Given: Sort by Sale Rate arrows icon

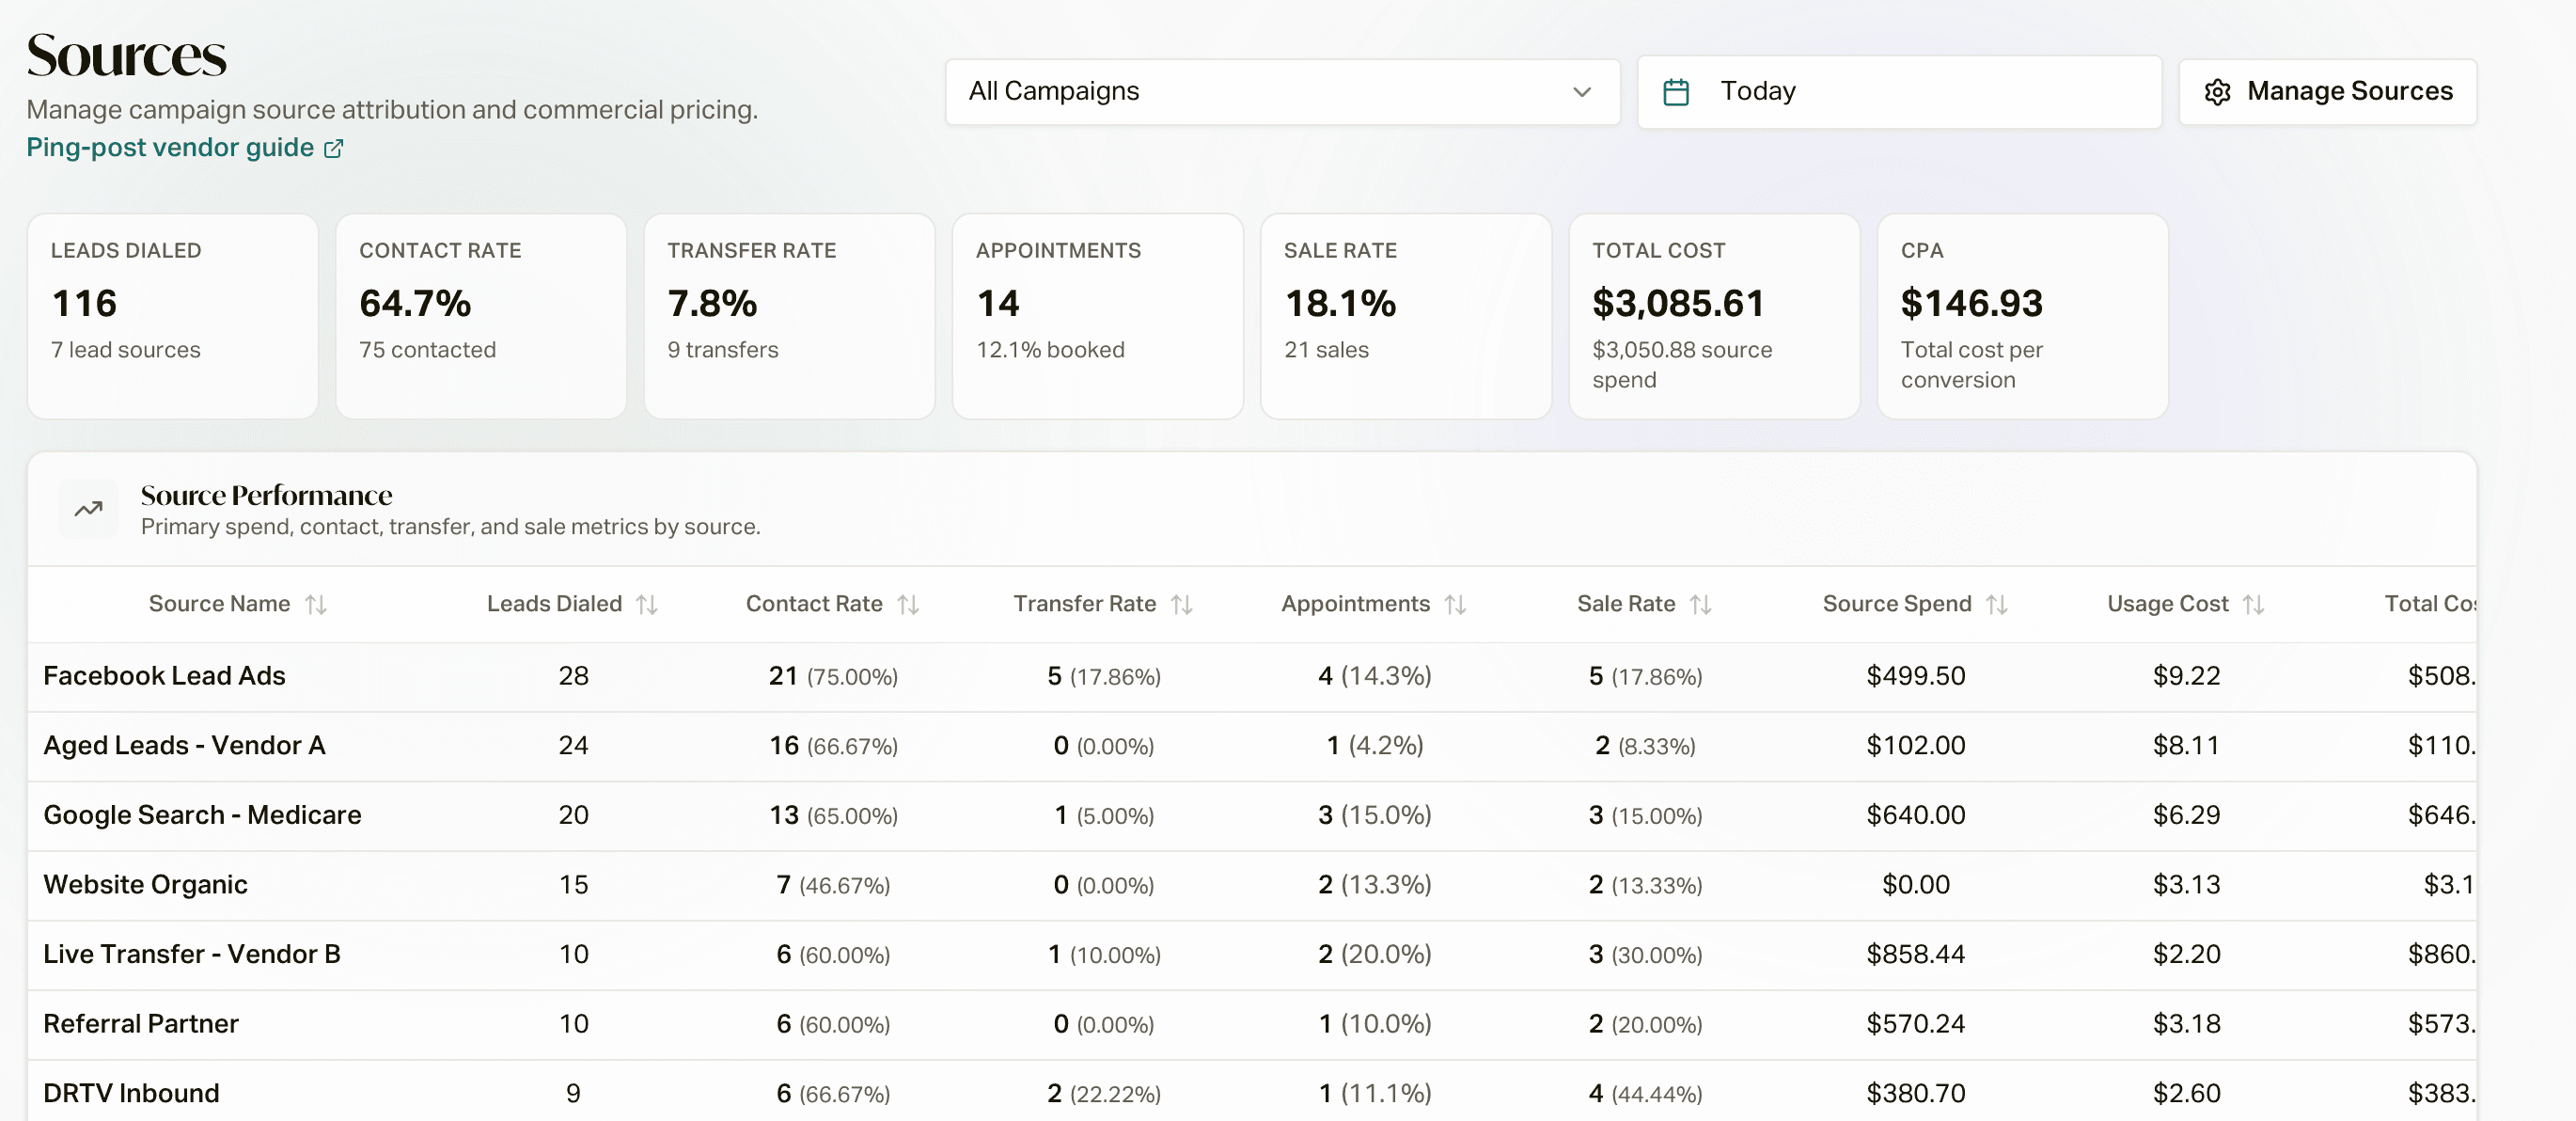Looking at the screenshot, I should click(x=1701, y=604).
